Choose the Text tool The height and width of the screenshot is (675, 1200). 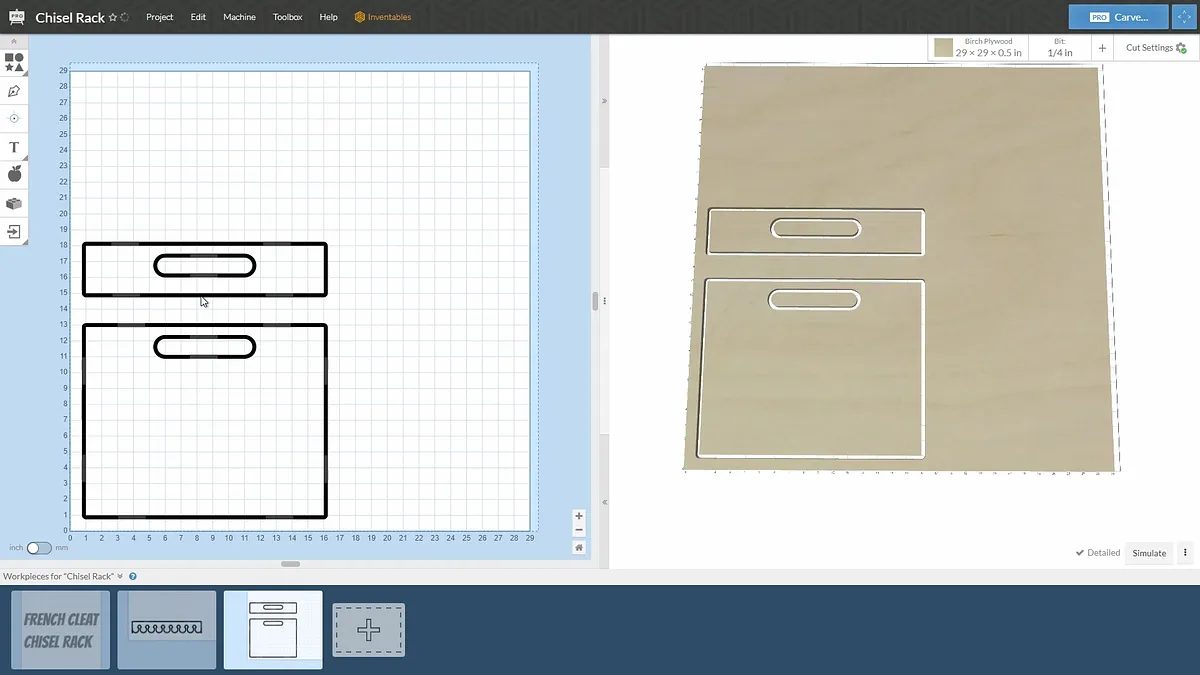point(14,147)
